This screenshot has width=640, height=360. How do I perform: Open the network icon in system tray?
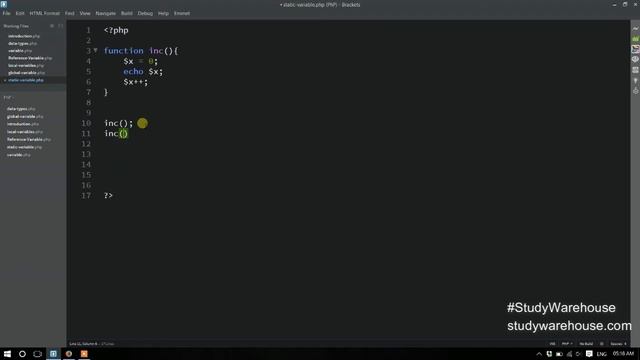coord(569,354)
